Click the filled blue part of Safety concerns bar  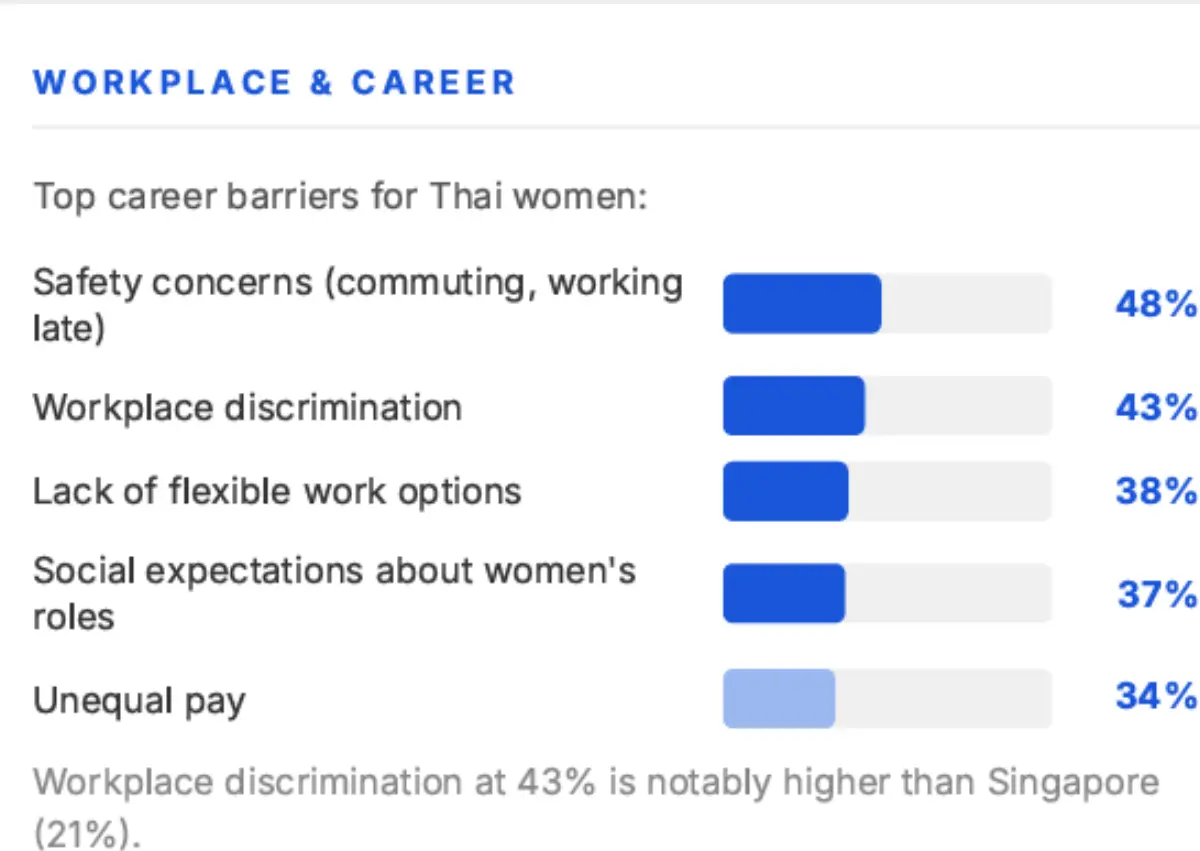802,304
